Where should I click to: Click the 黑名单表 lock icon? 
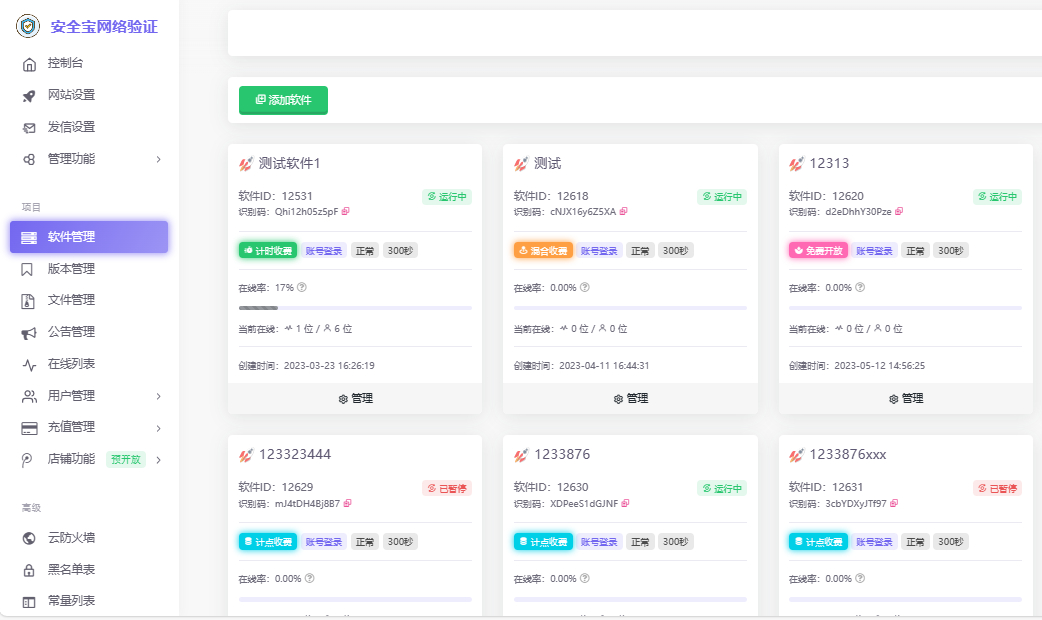point(30,568)
